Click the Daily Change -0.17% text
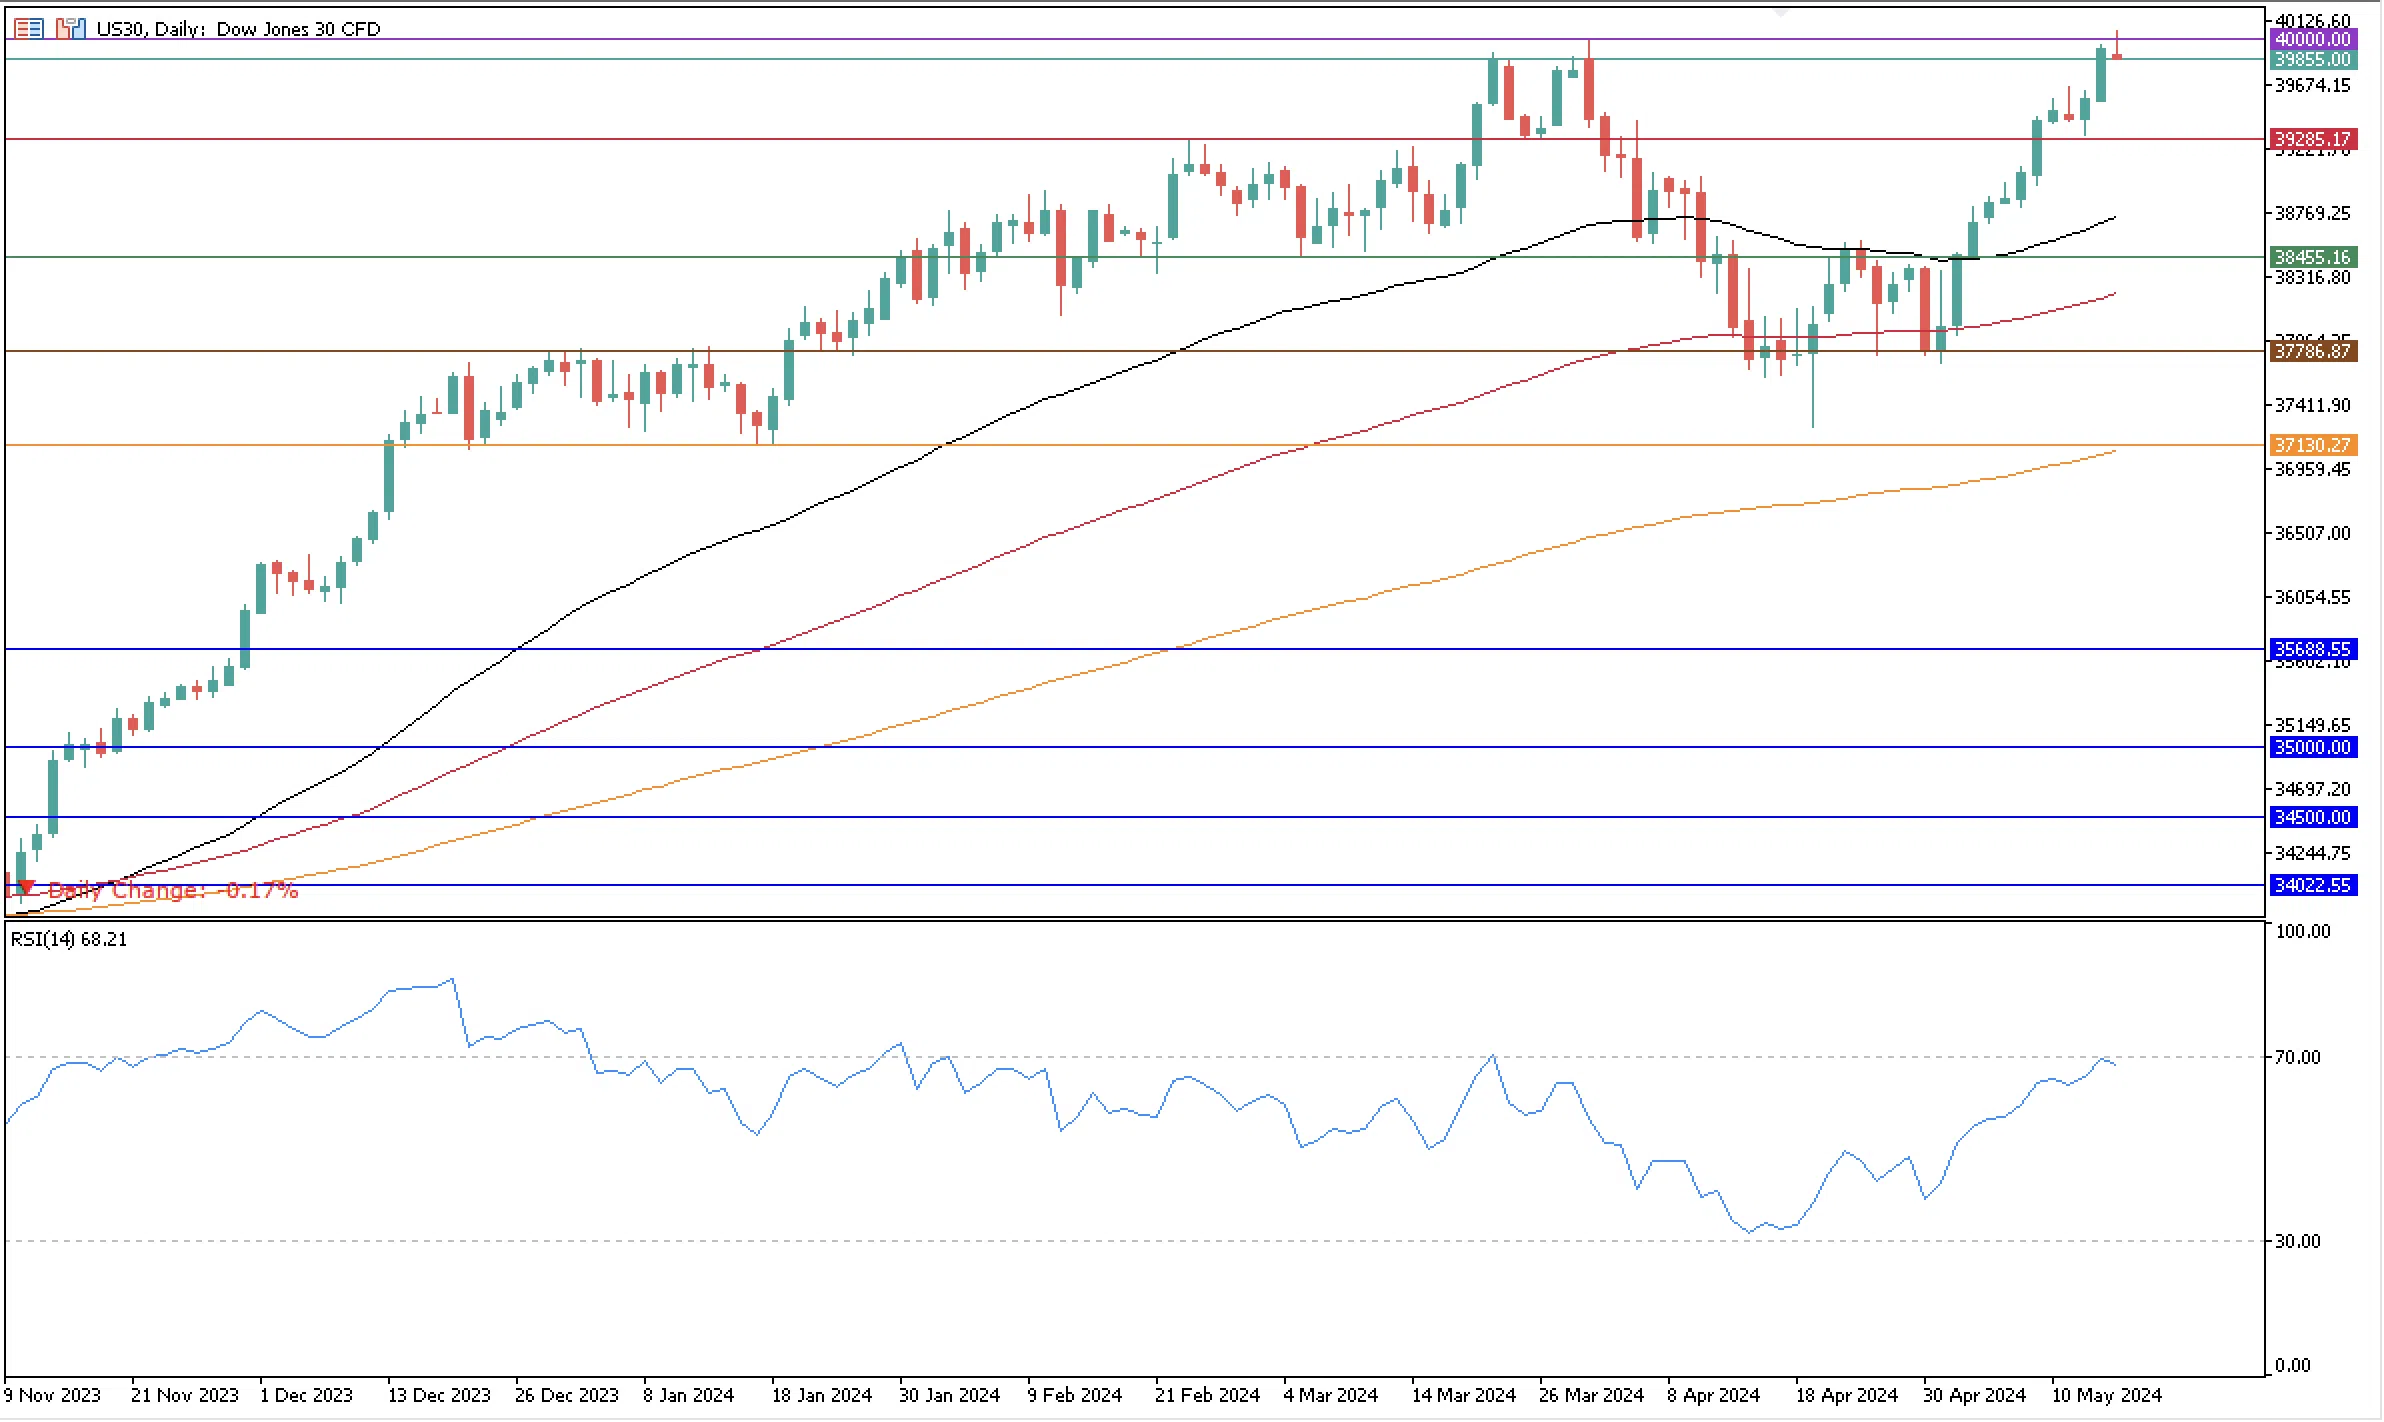 pos(173,890)
